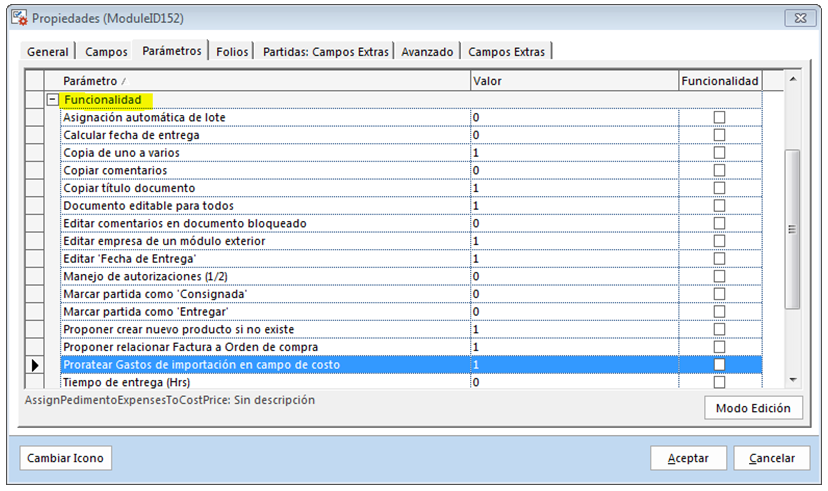Enable checkbox for Asignación automática de lote
This screenshot has width=828, height=491.
tap(719, 118)
